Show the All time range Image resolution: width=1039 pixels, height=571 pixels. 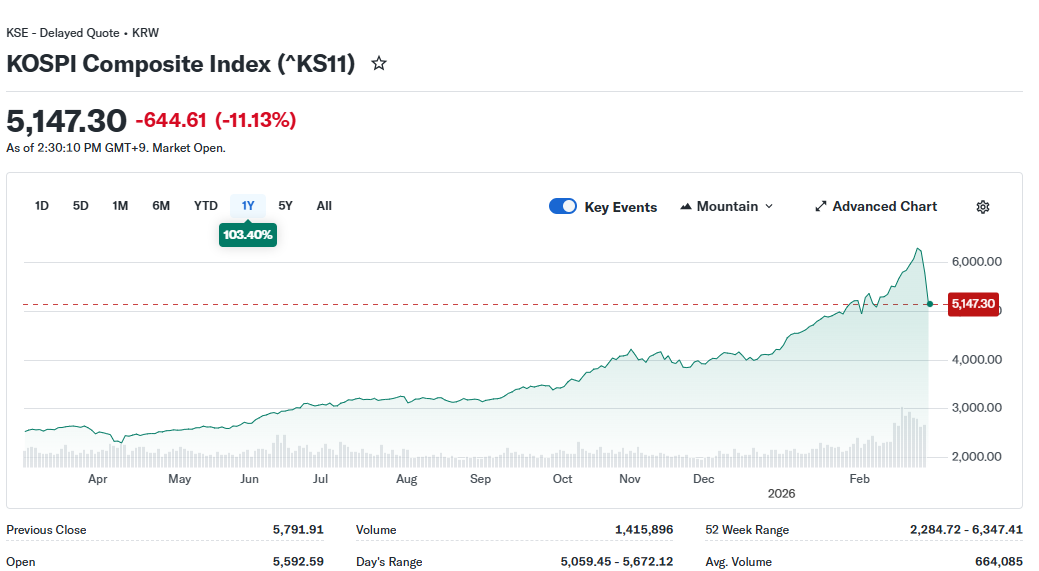pyautogui.click(x=324, y=206)
